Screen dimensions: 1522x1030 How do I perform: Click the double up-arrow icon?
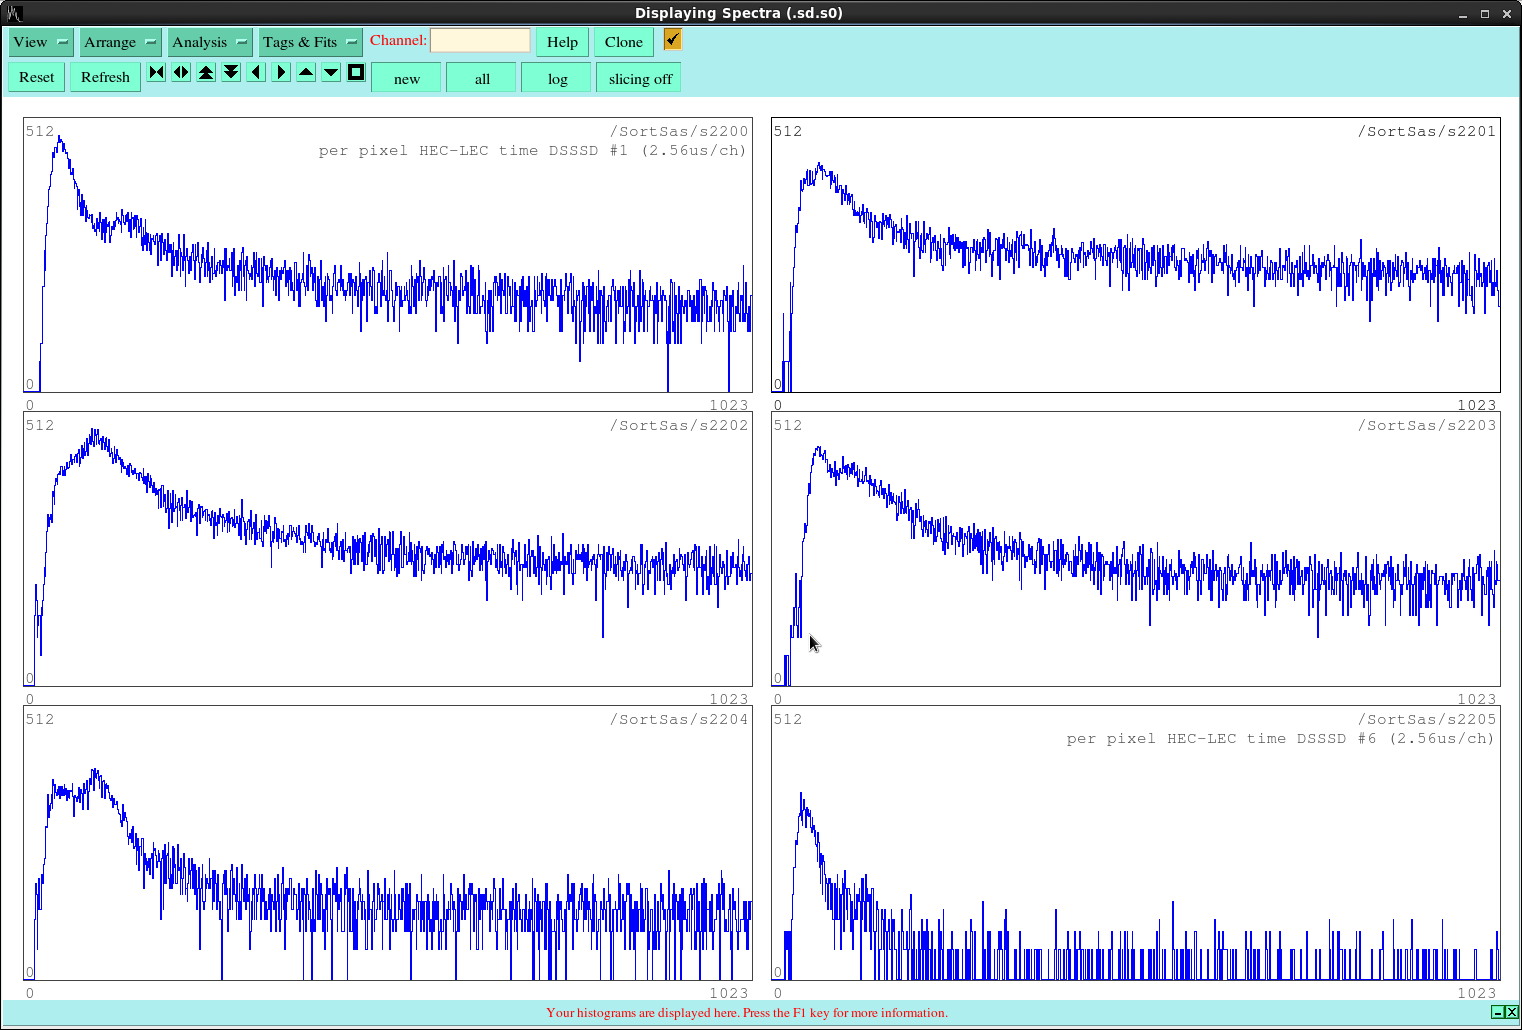[206, 72]
